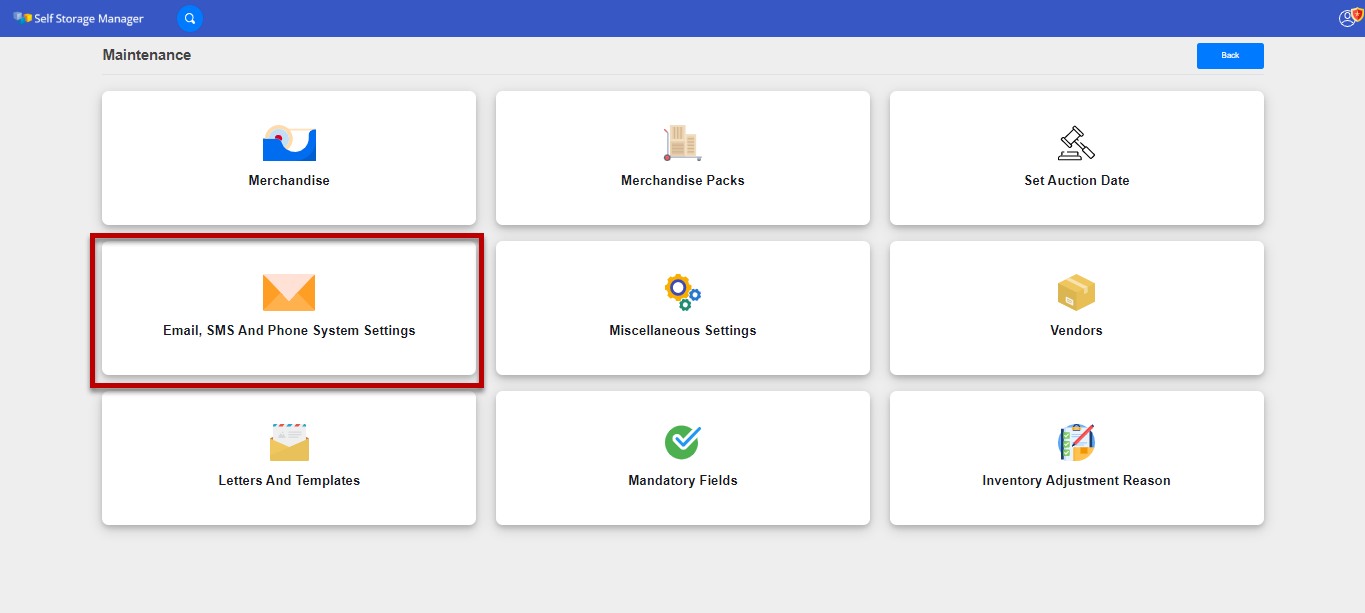Click the orange envelope email settings icon
Image resolution: width=1365 pixels, height=613 pixels.
[289, 292]
